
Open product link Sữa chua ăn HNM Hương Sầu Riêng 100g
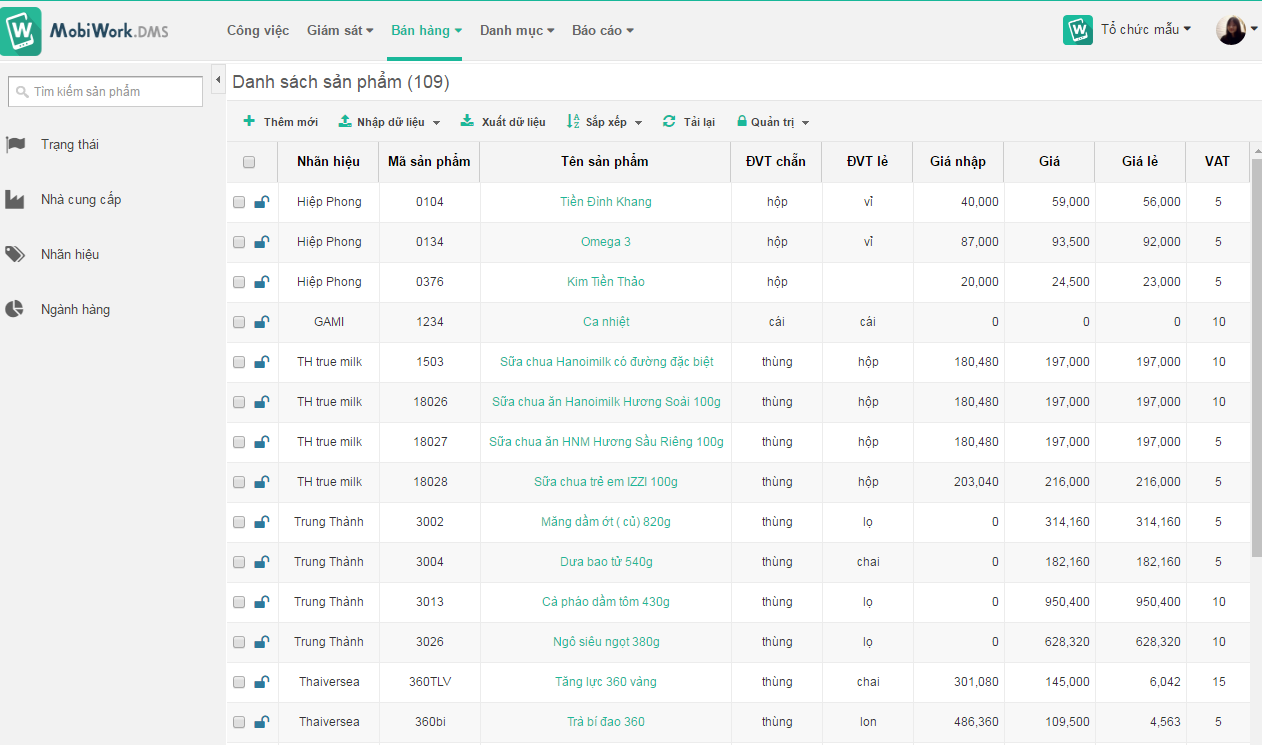tap(606, 442)
